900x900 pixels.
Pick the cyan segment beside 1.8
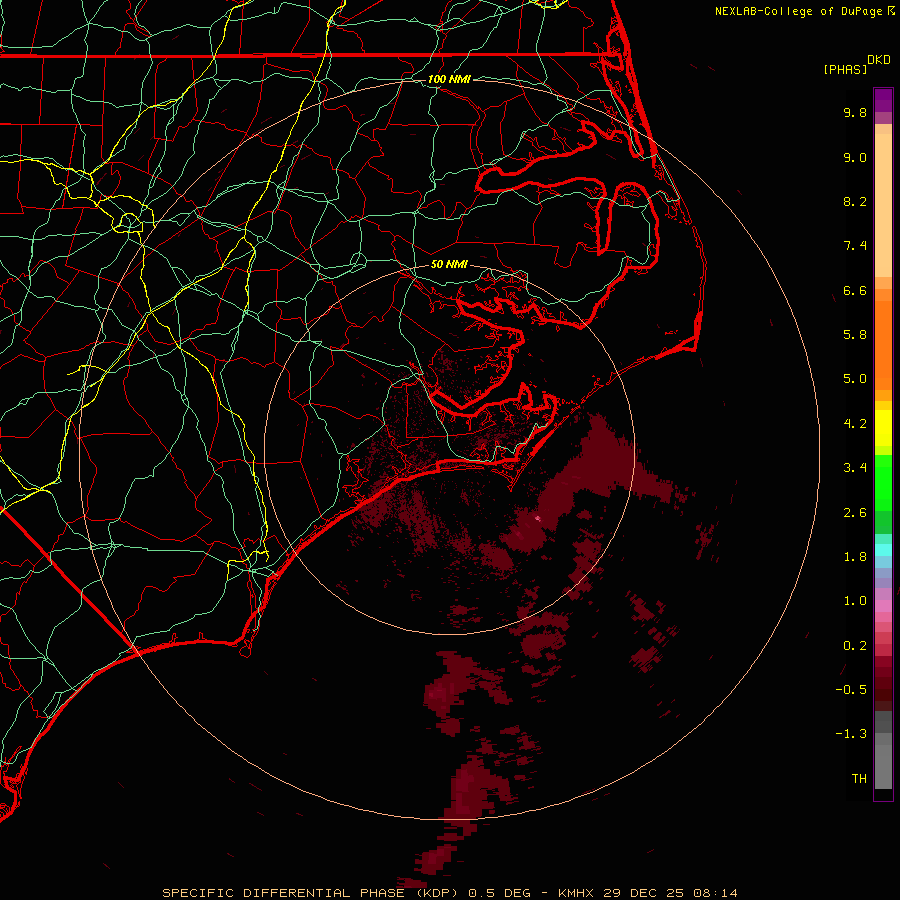[x=883, y=550]
